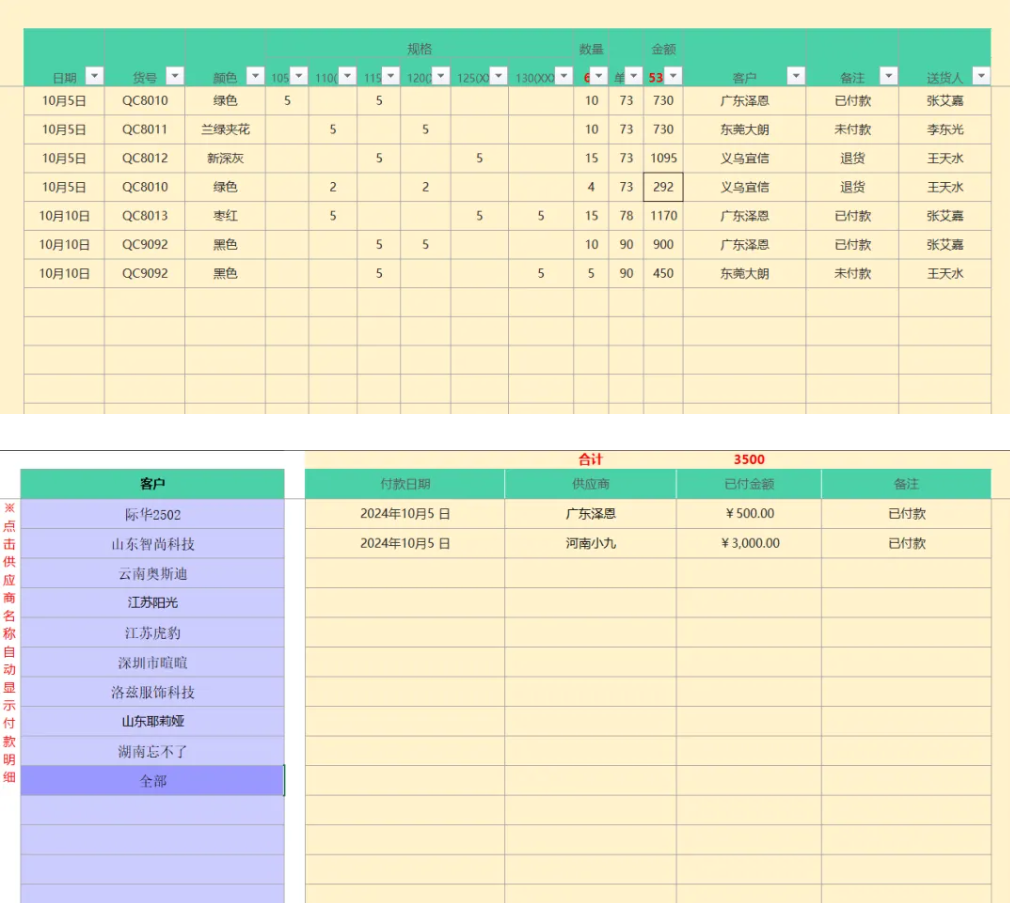Open the top table's 备注 filter dropdown
The height and width of the screenshot is (903, 1010).
click(889, 76)
